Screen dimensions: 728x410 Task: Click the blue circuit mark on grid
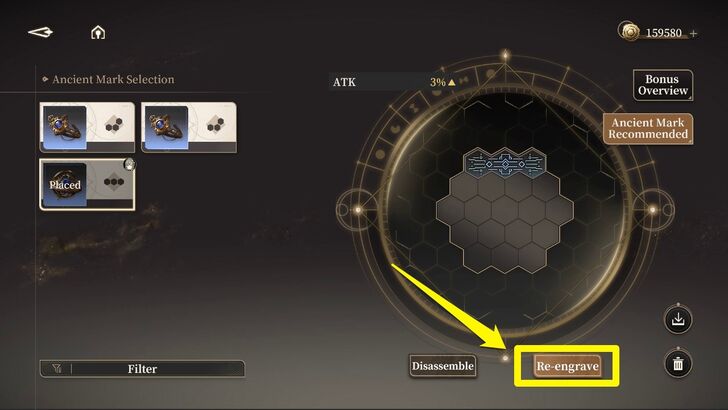[505, 163]
